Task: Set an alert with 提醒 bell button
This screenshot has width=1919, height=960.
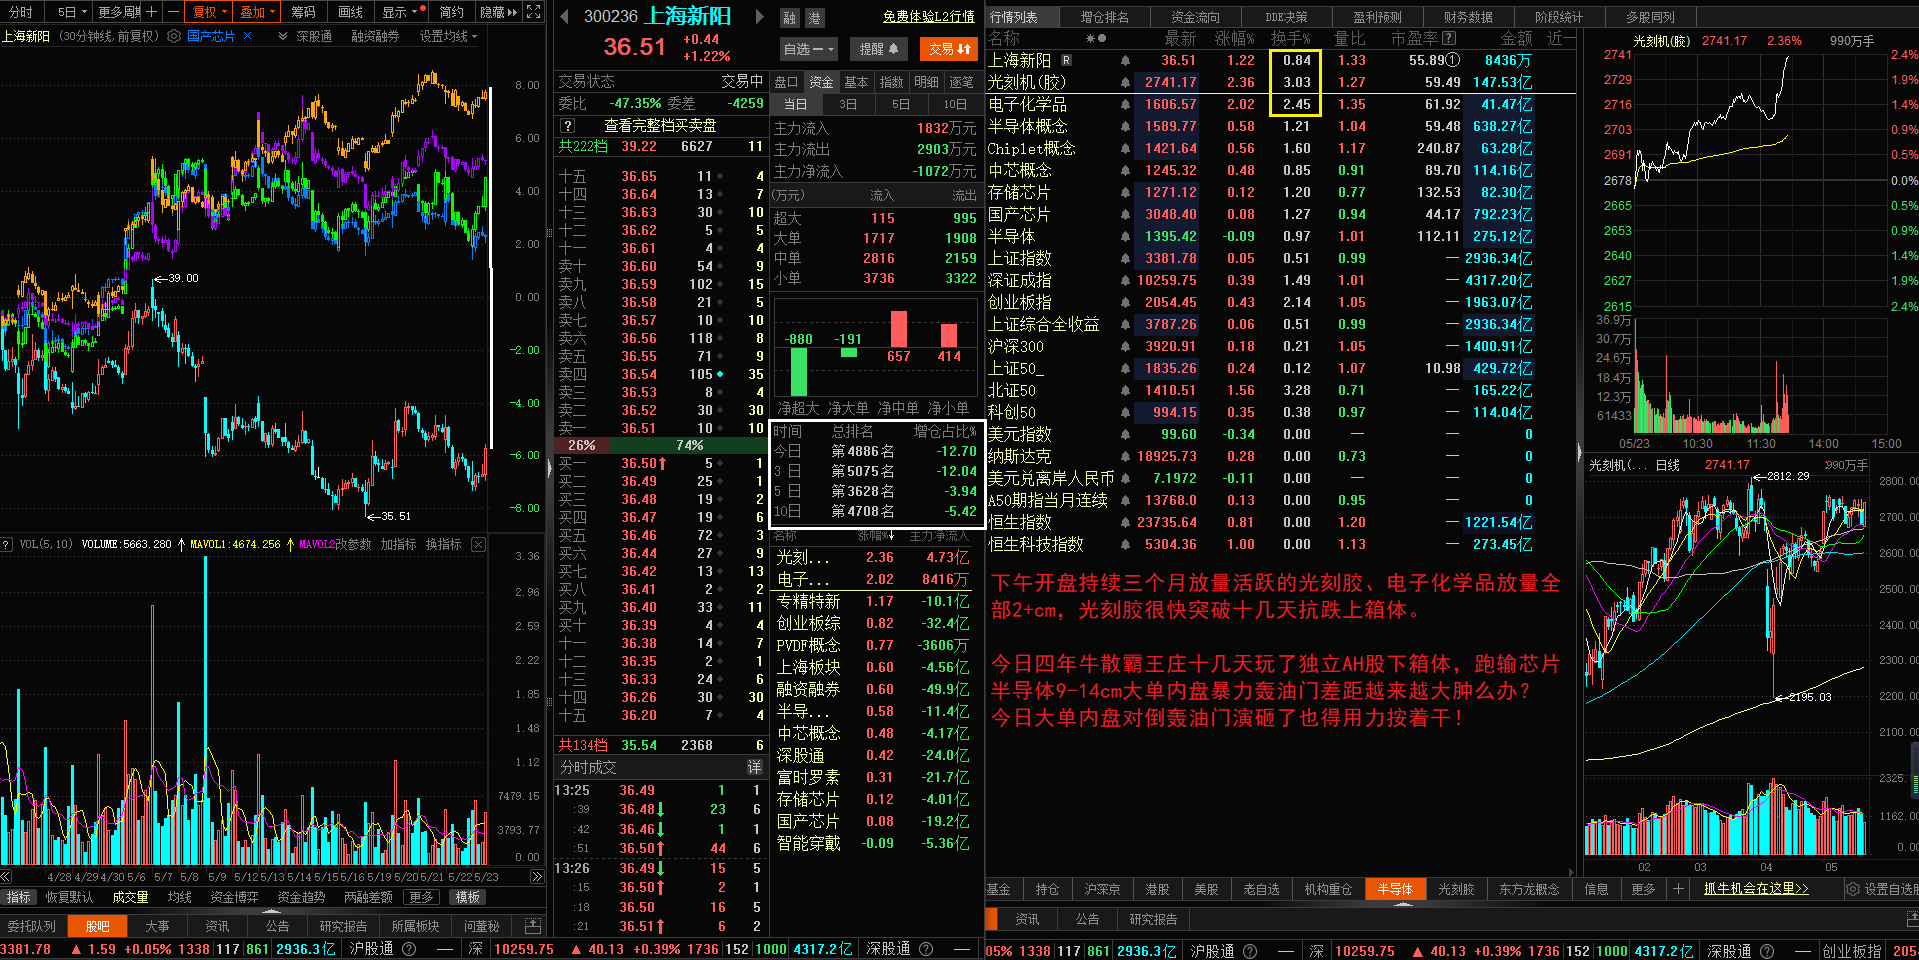Action: point(878,48)
